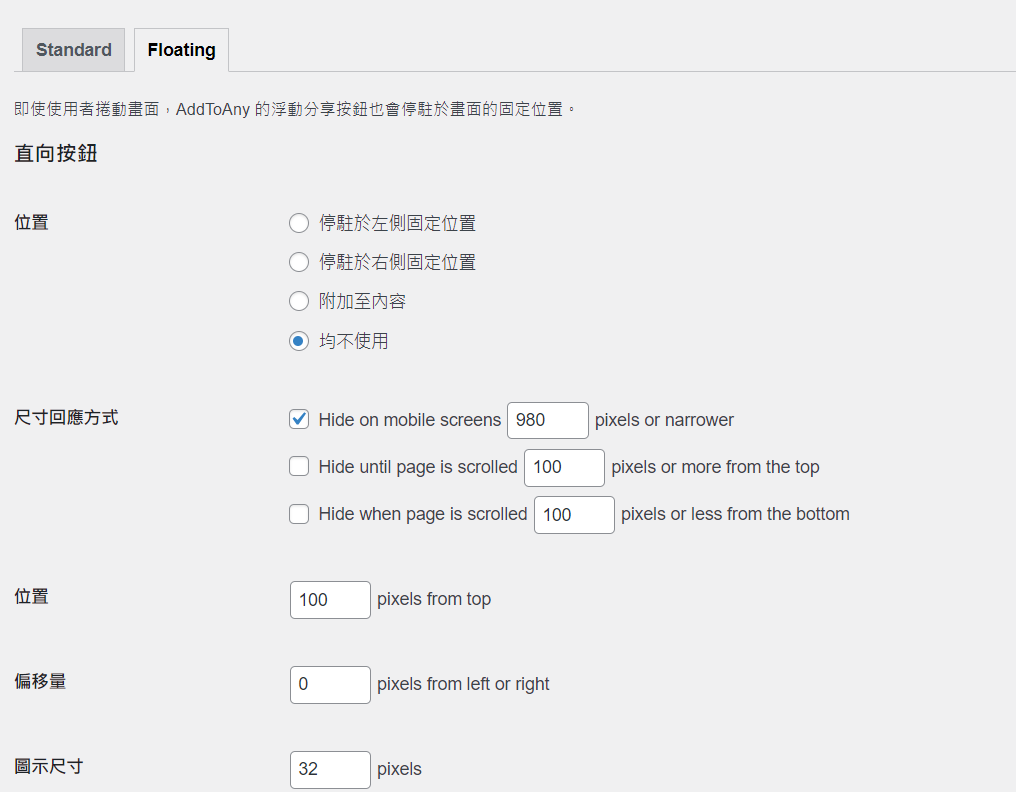Click the pixels or less from the bottom field

coord(574,515)
